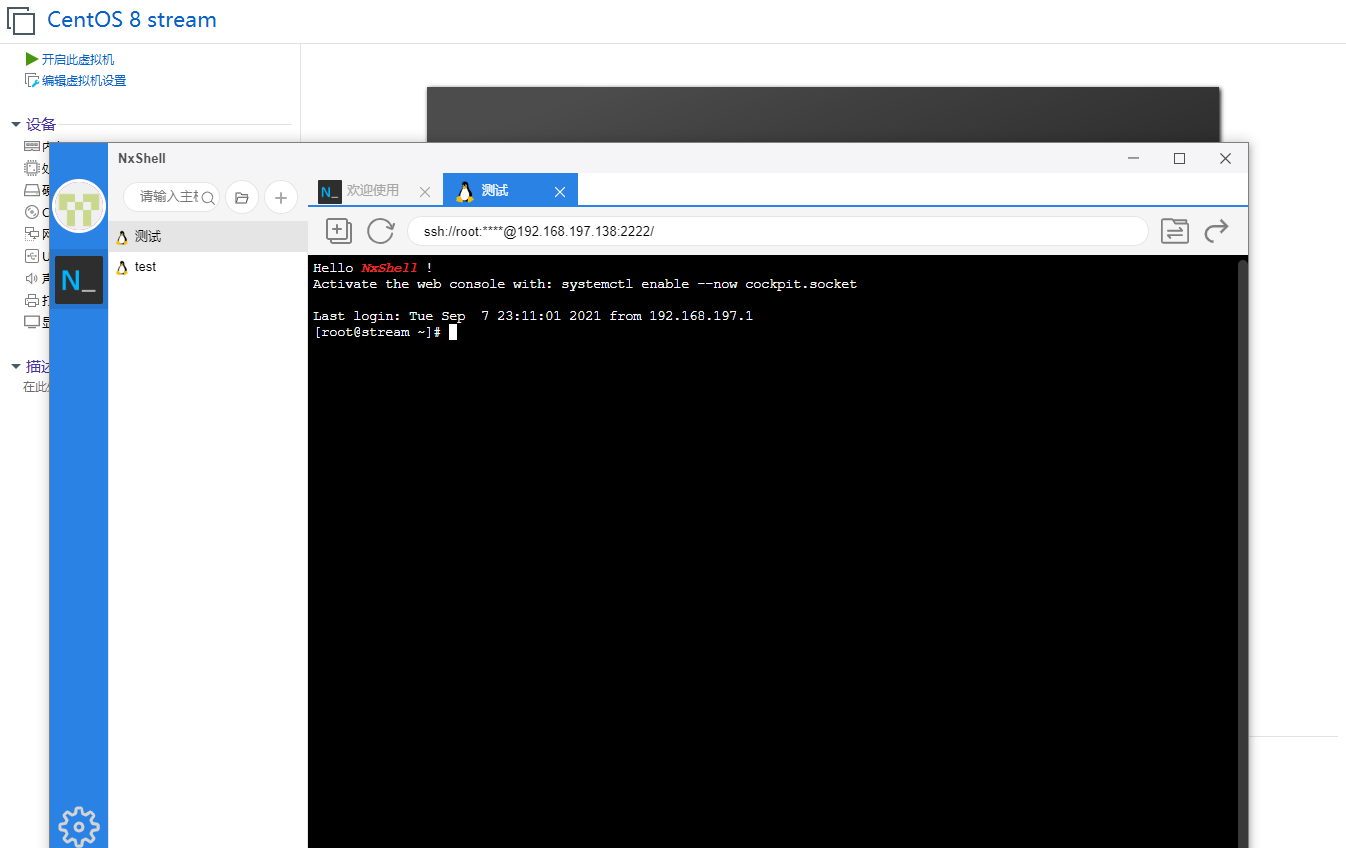Open NxShell settings via the gear icon
1346x848 pixels.
78,826
